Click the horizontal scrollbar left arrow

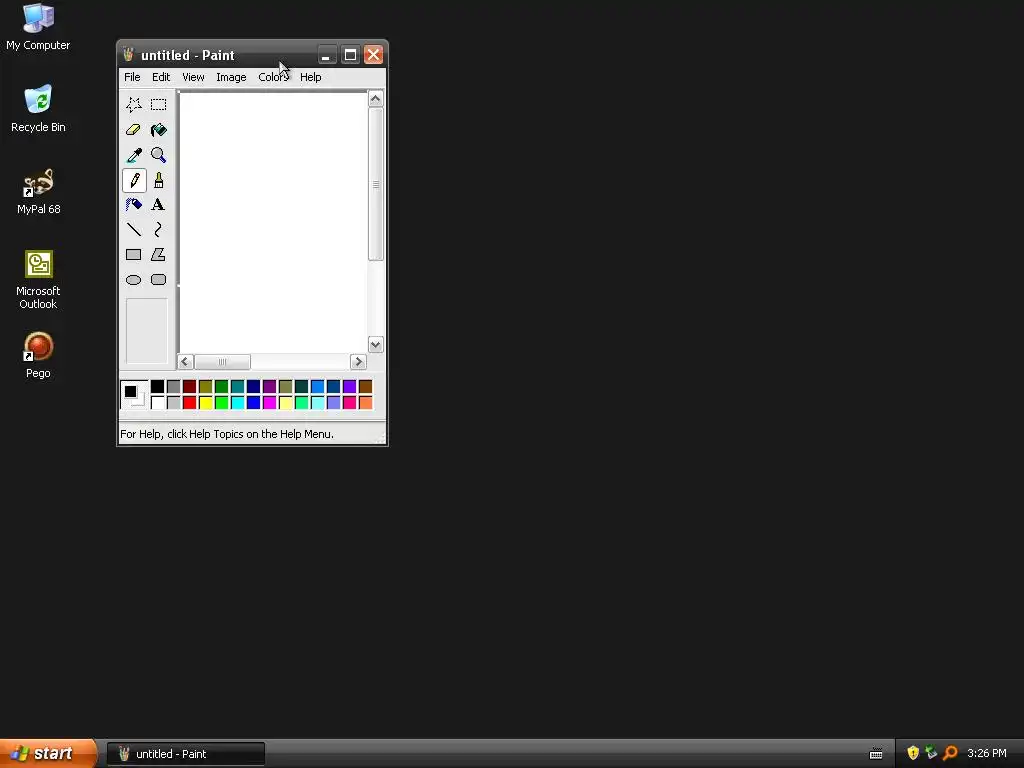[x=185, y=362]
